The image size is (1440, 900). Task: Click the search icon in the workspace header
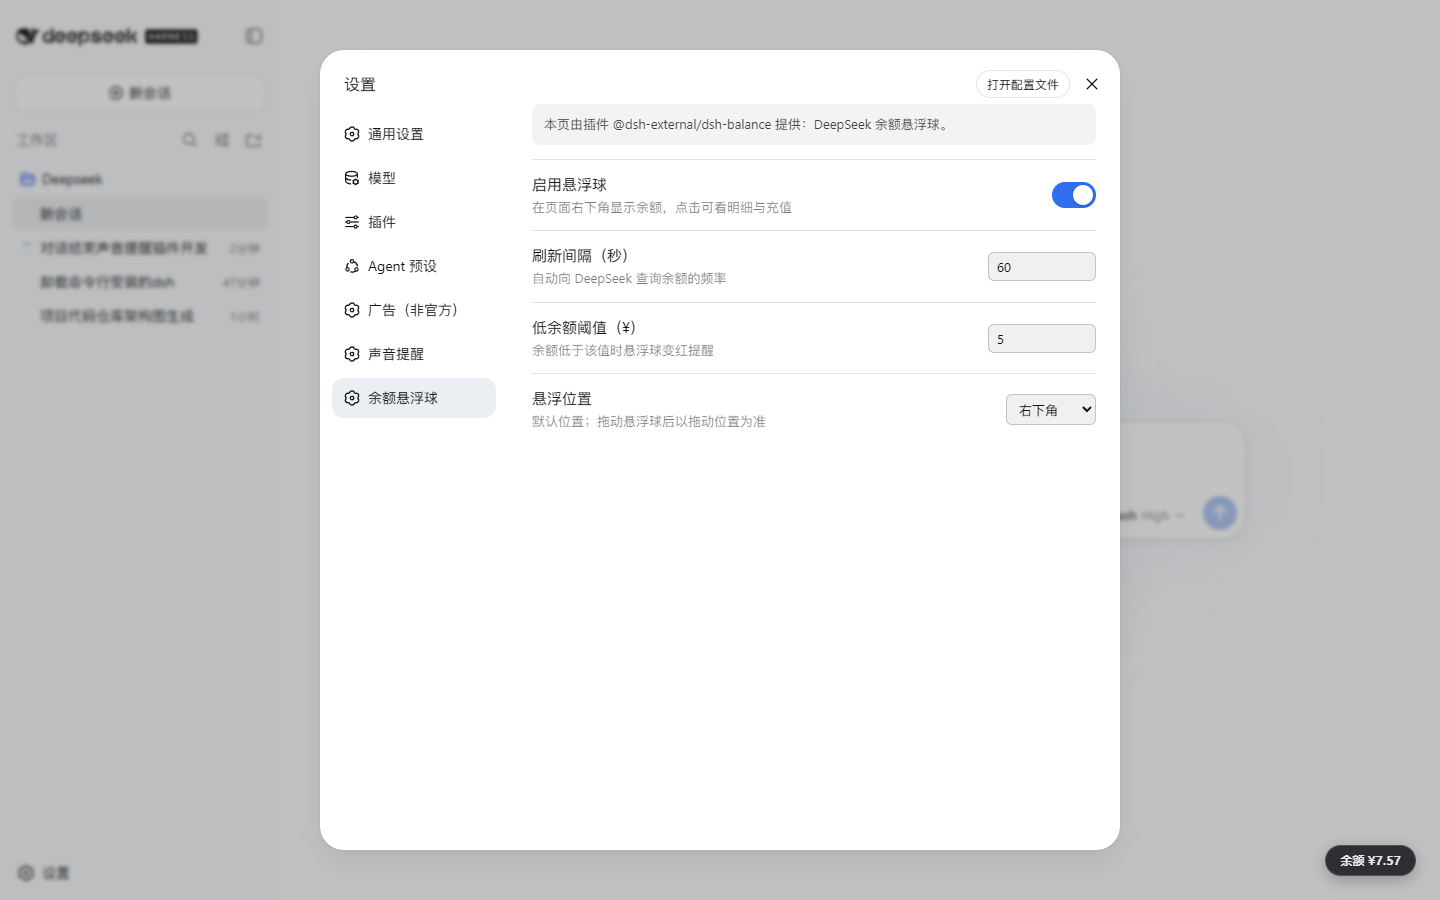pos(189,140)
